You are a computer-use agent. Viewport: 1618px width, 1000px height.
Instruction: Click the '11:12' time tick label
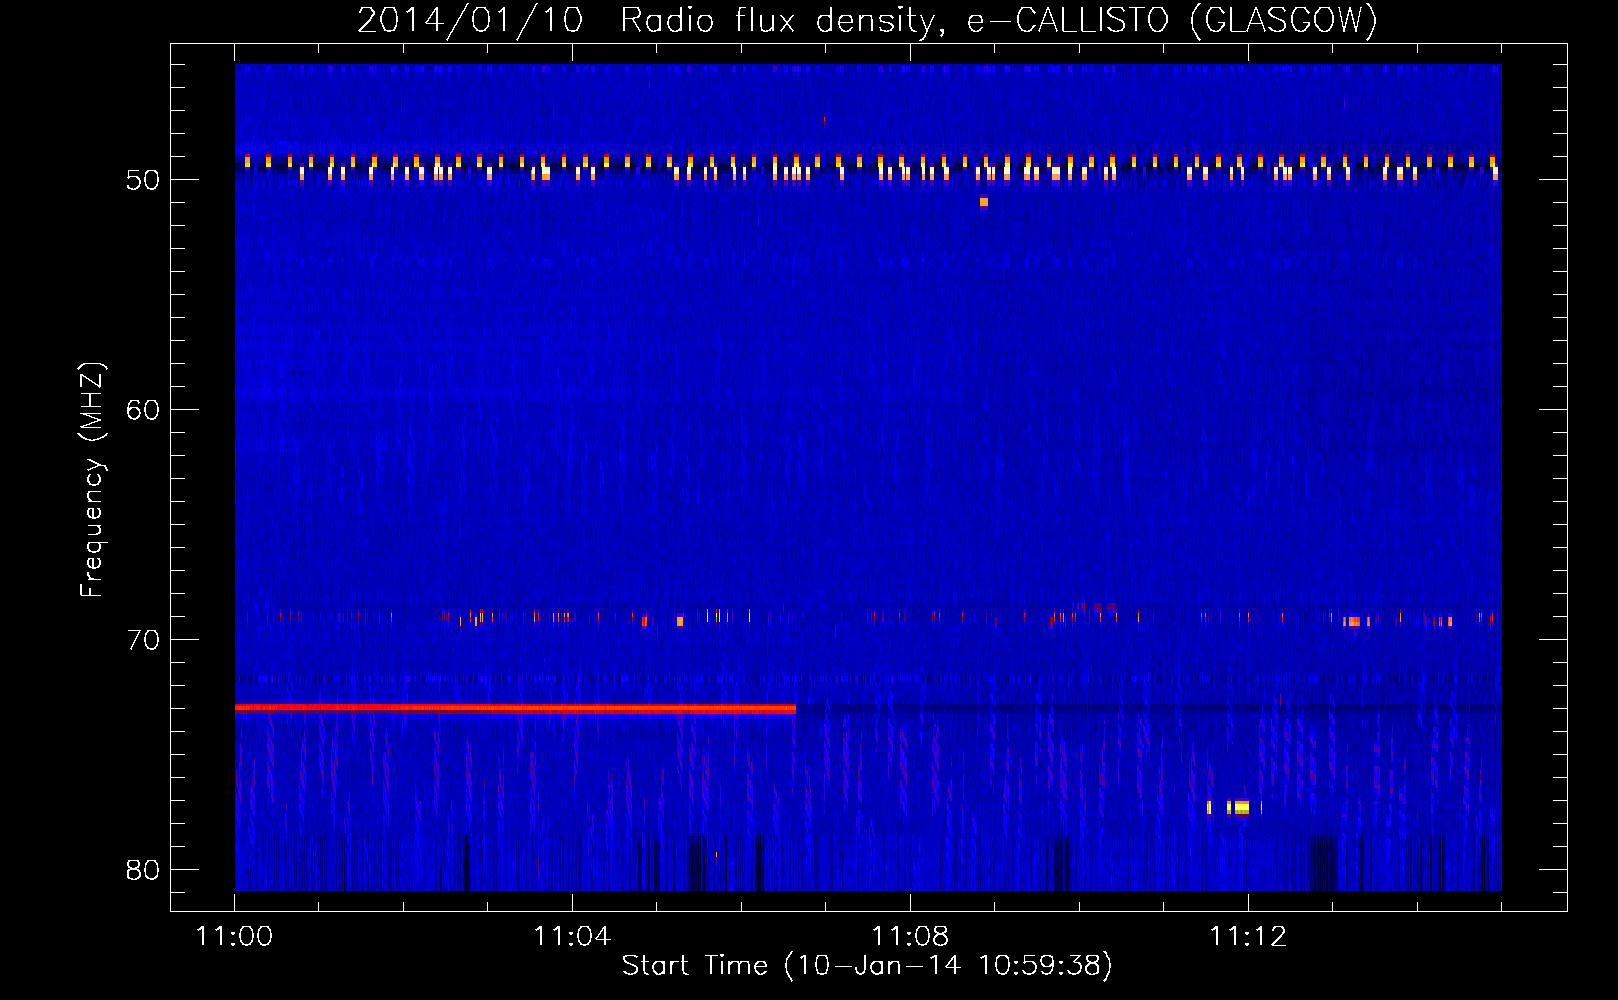[x=1248, y=937]
